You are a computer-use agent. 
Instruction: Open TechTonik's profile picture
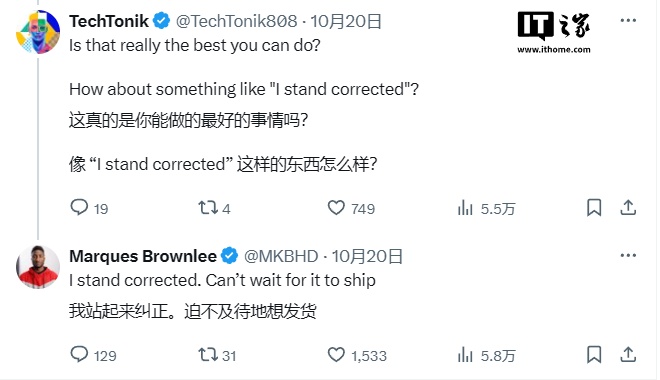pyautogui.click(x=38, y=32)
